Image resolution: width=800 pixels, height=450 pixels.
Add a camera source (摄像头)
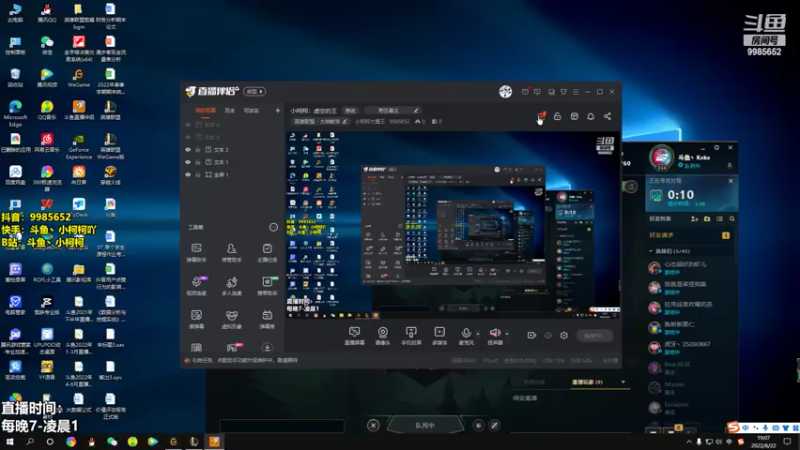(383, 335)
